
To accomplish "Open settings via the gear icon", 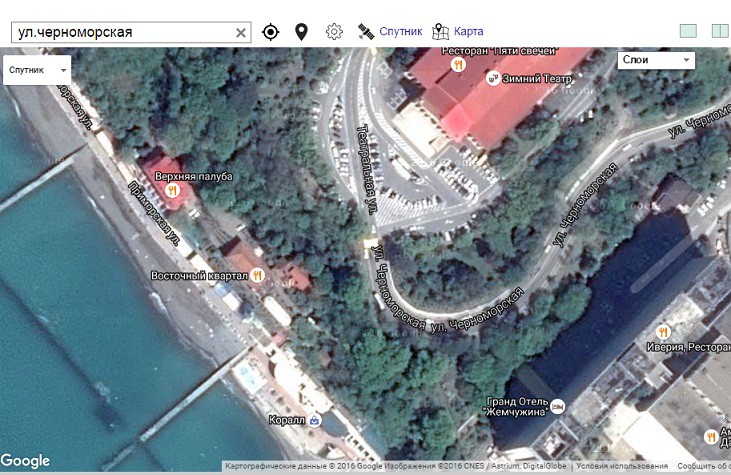I will tap(334, 32).
